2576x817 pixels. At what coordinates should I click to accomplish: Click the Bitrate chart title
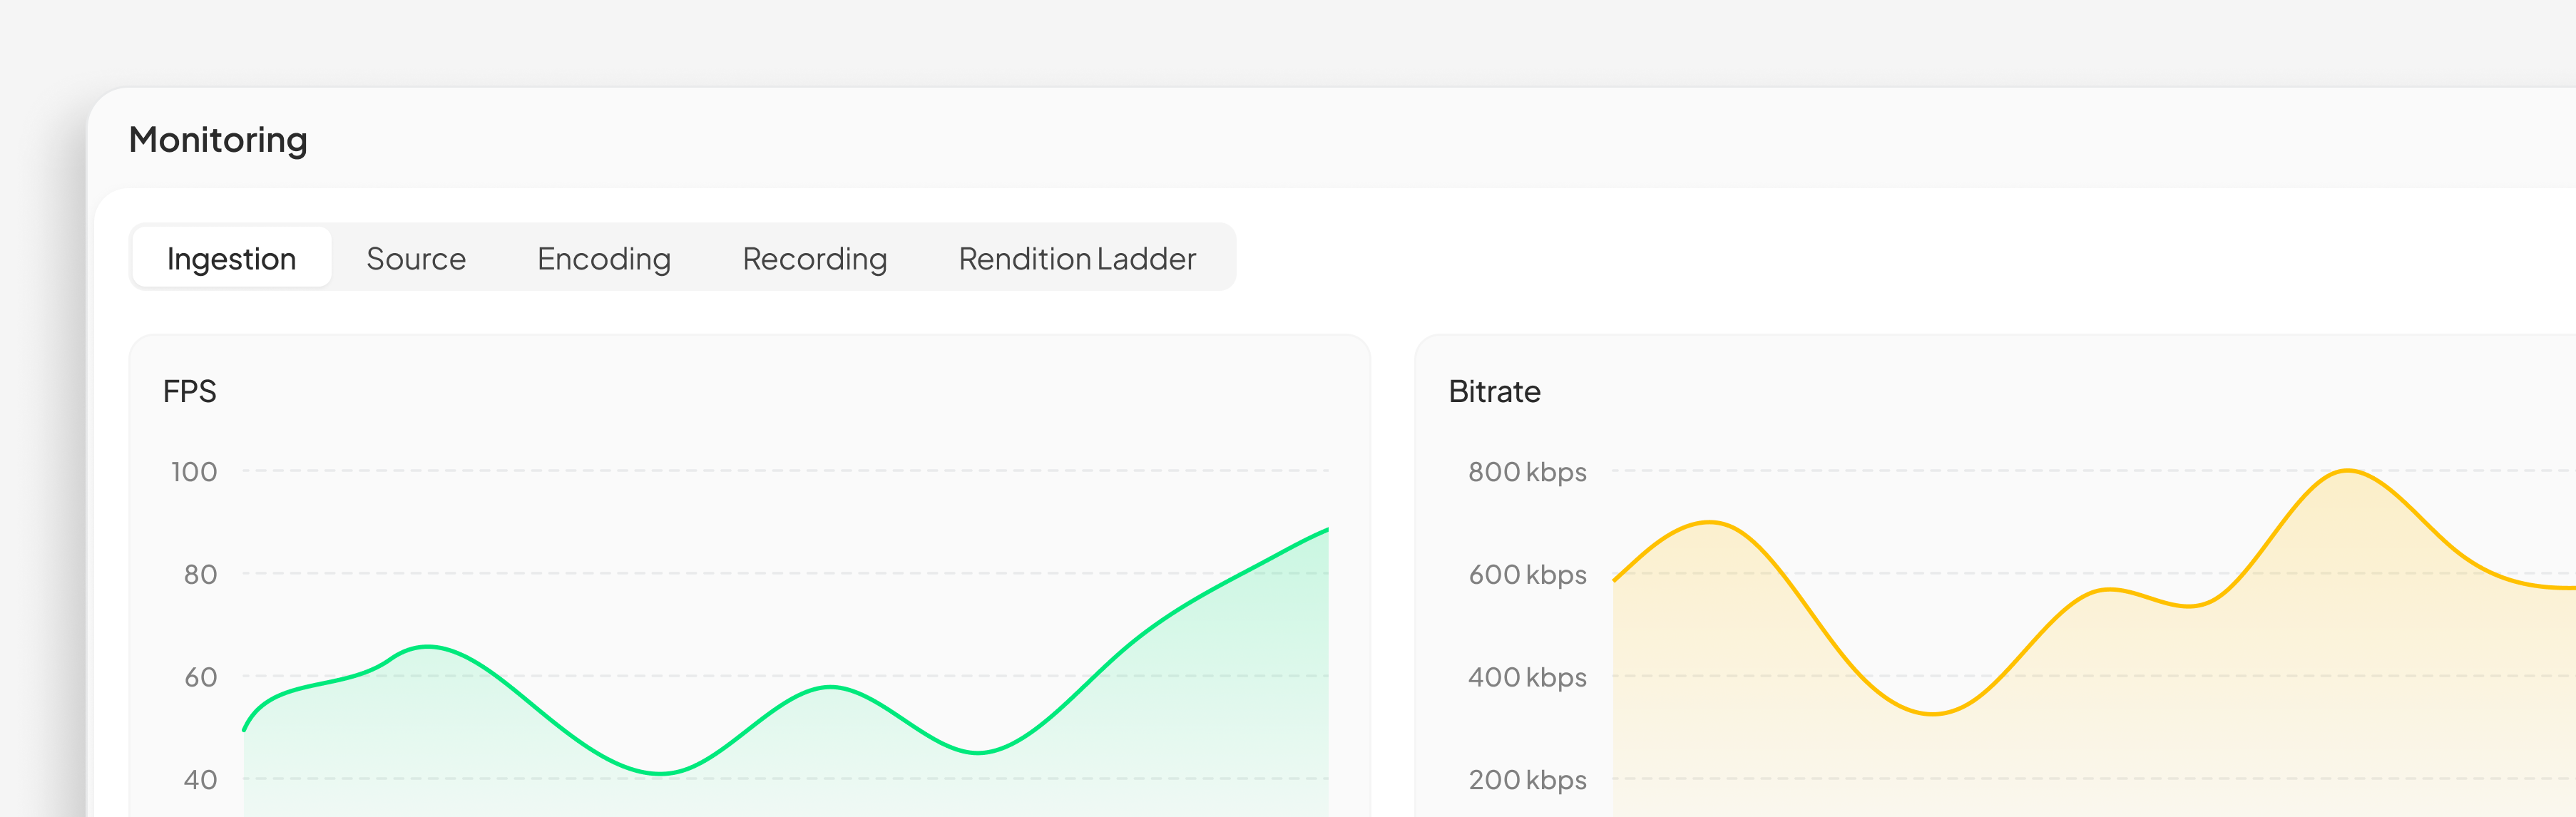[x=1494, y=391]
